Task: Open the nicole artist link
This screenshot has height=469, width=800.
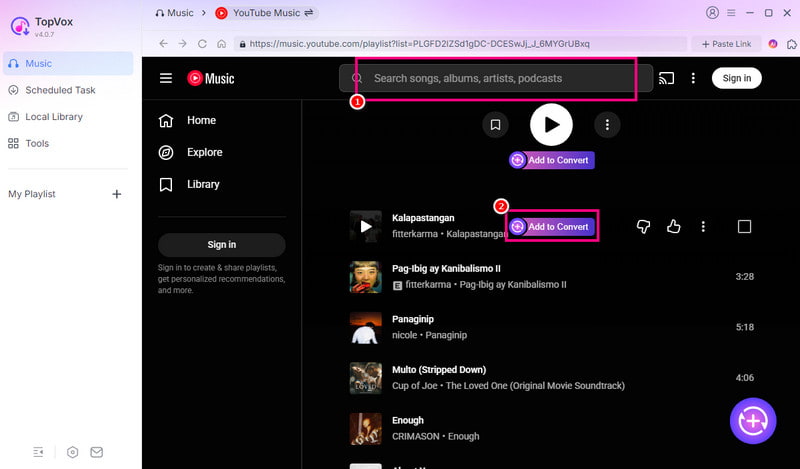Action: pyautogui.click(x=404, y=335)
